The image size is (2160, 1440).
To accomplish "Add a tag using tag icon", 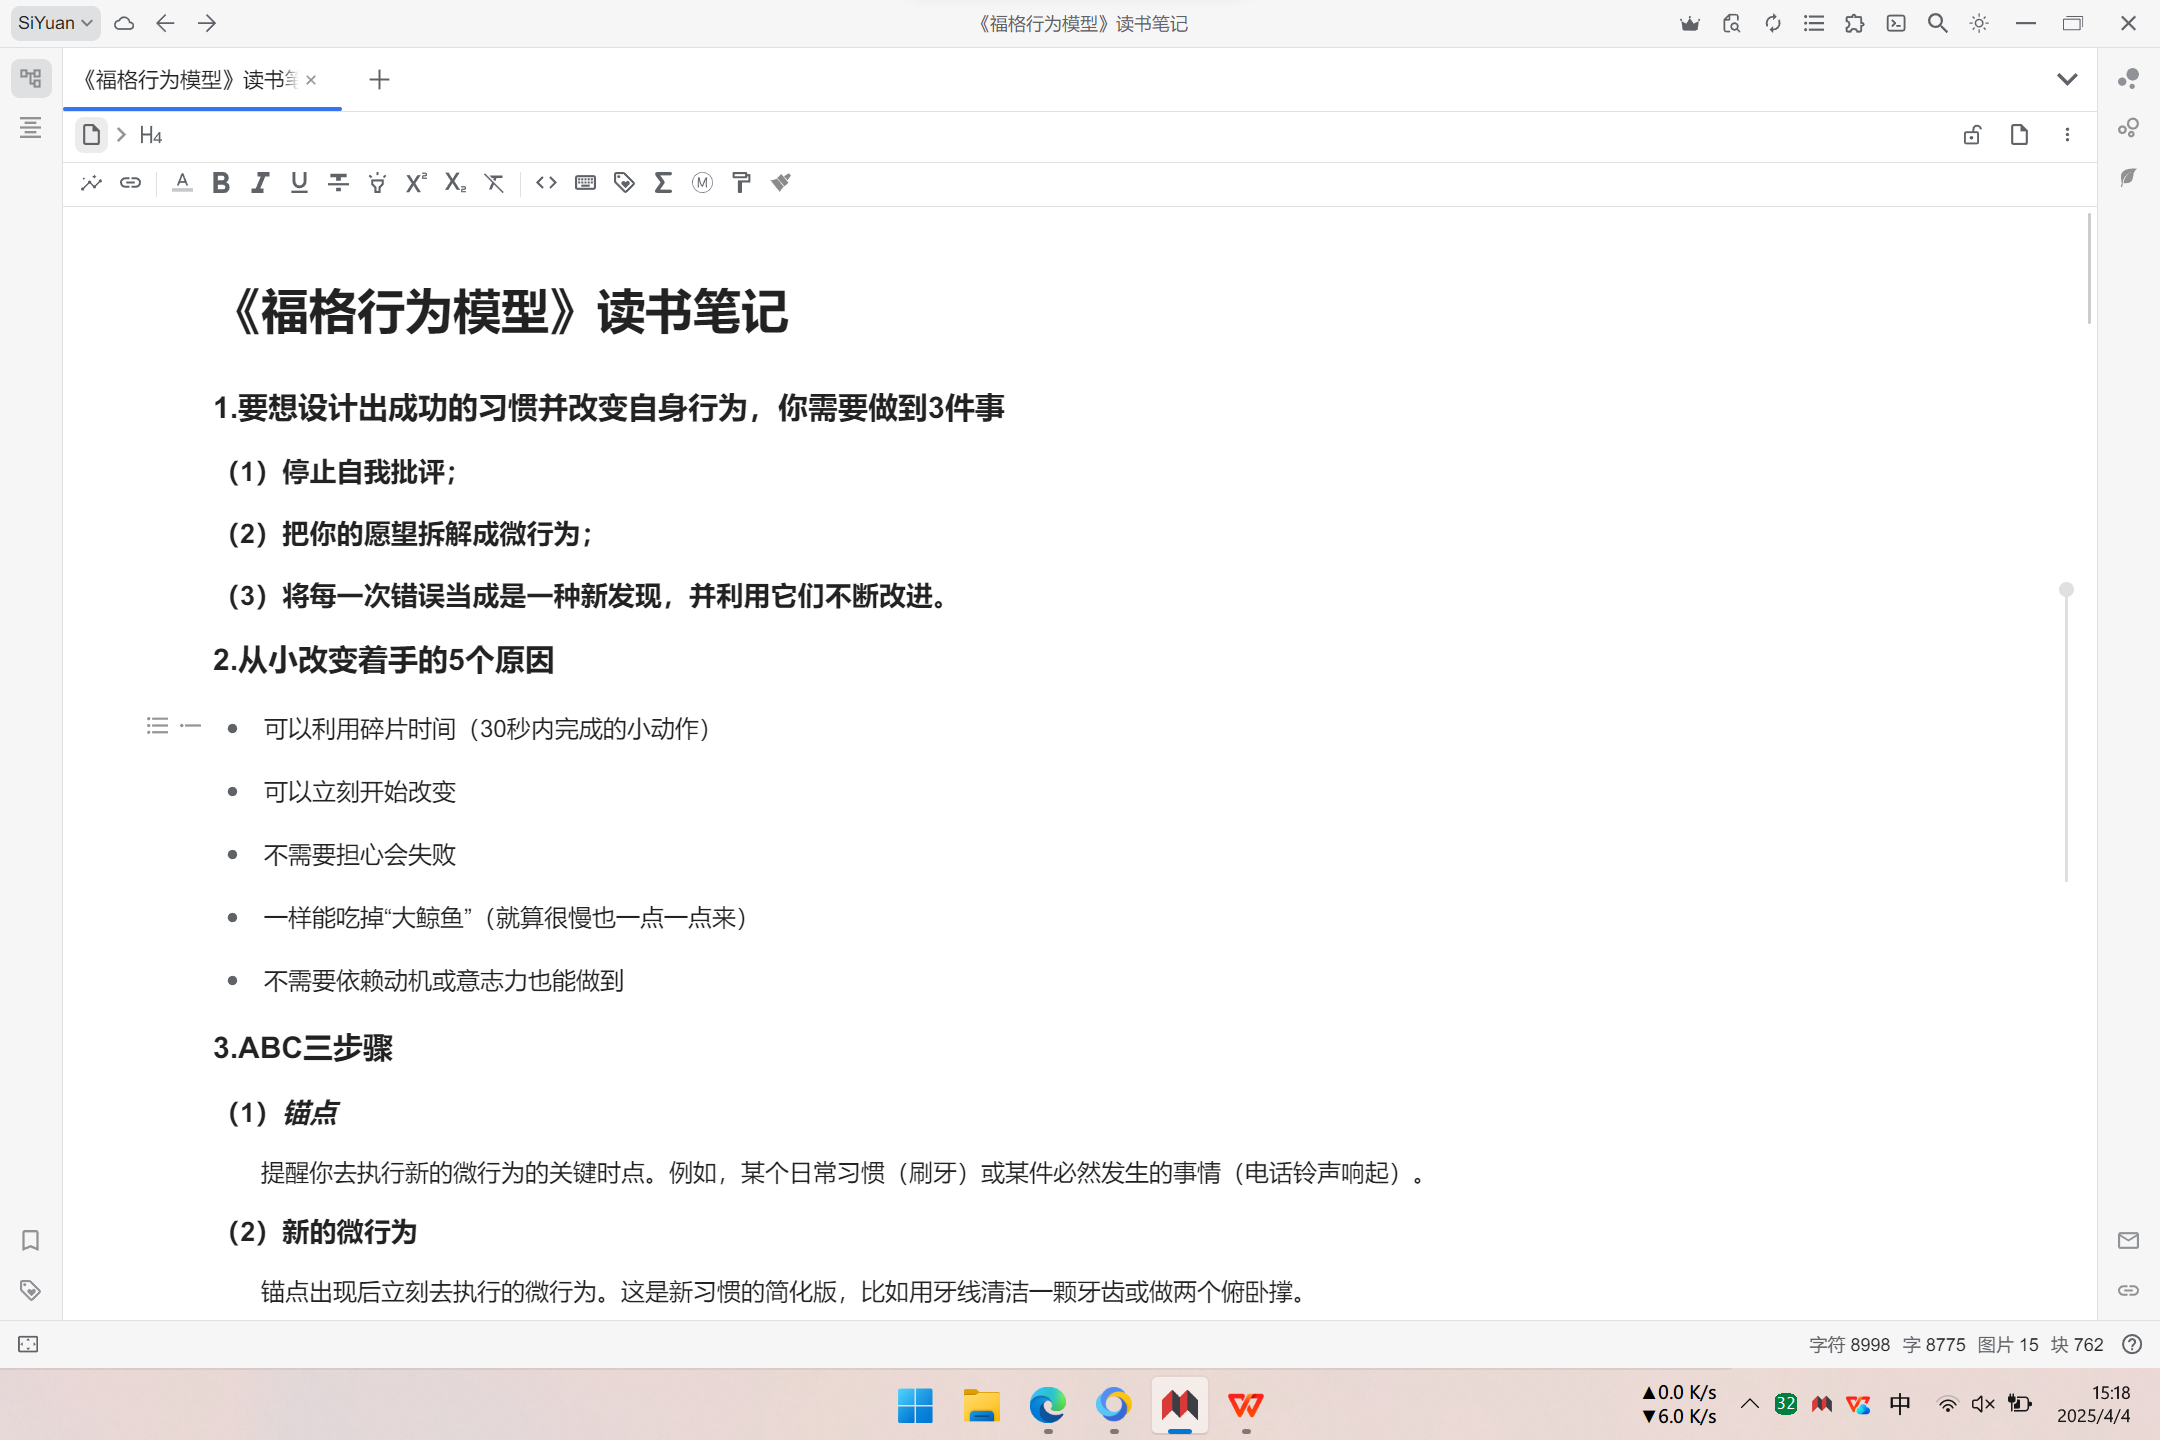I will point(624,183).
